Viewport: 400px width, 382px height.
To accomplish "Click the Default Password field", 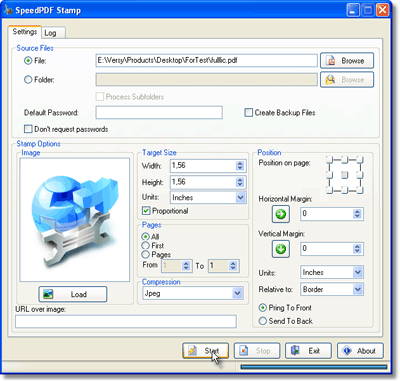I will tap(159, 113).
